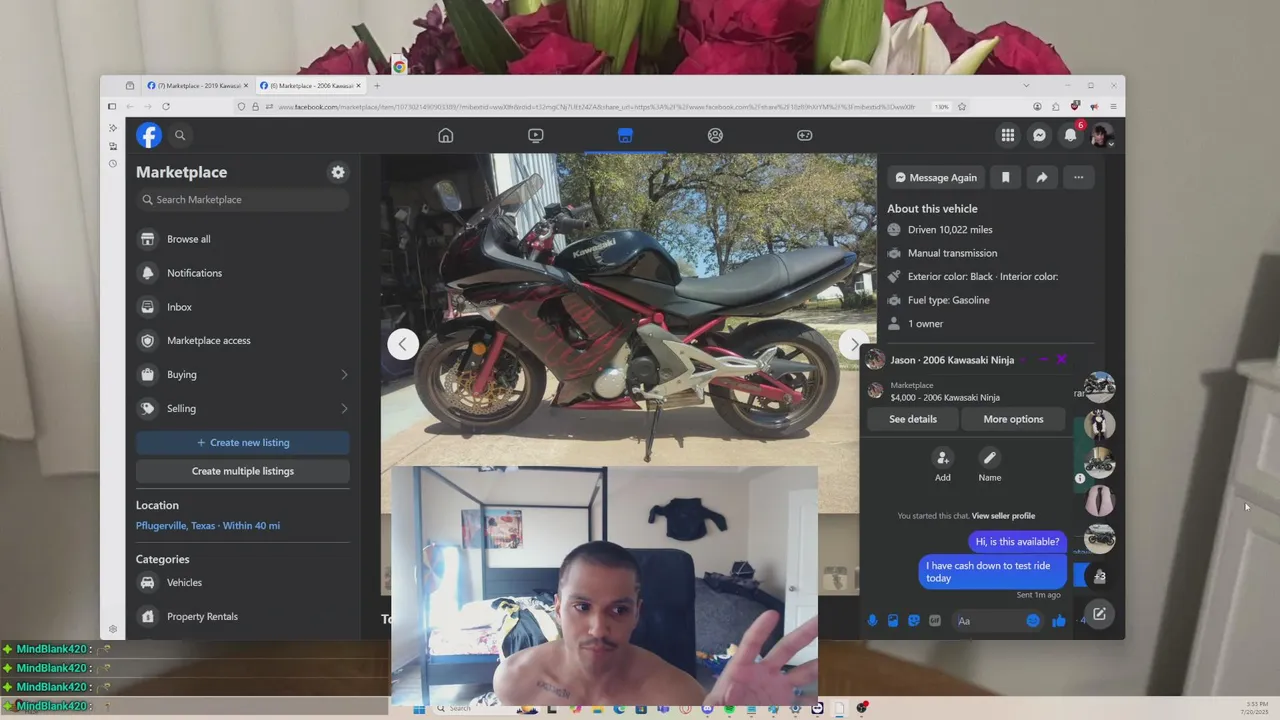Send a thumbs-up like in chat
This screenshot has width=1280, height=720.
coord(1059,621)
